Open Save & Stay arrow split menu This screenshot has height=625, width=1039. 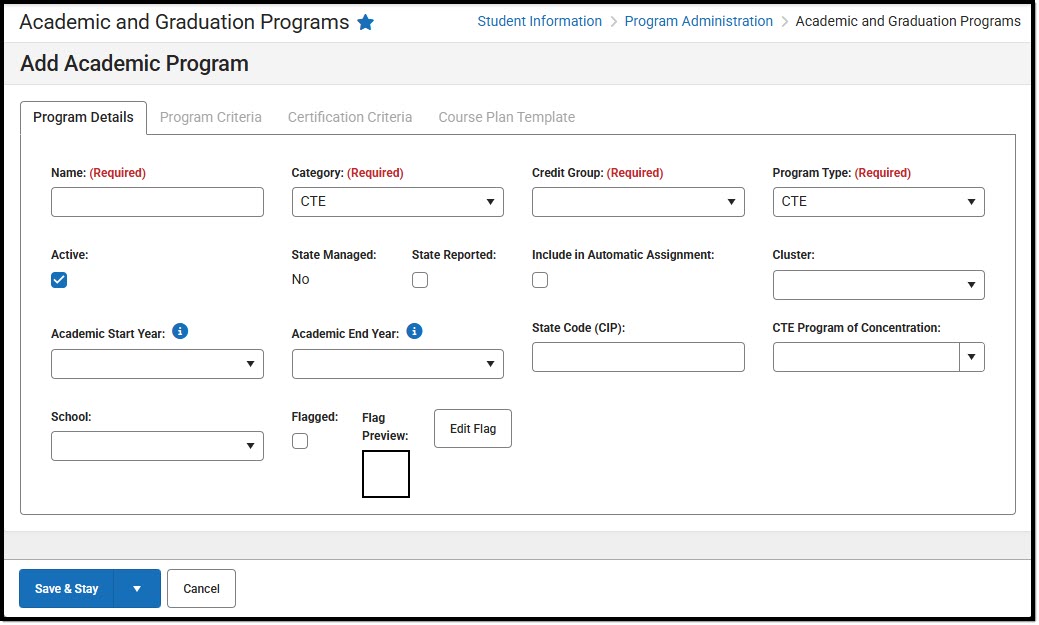[137, 589]
